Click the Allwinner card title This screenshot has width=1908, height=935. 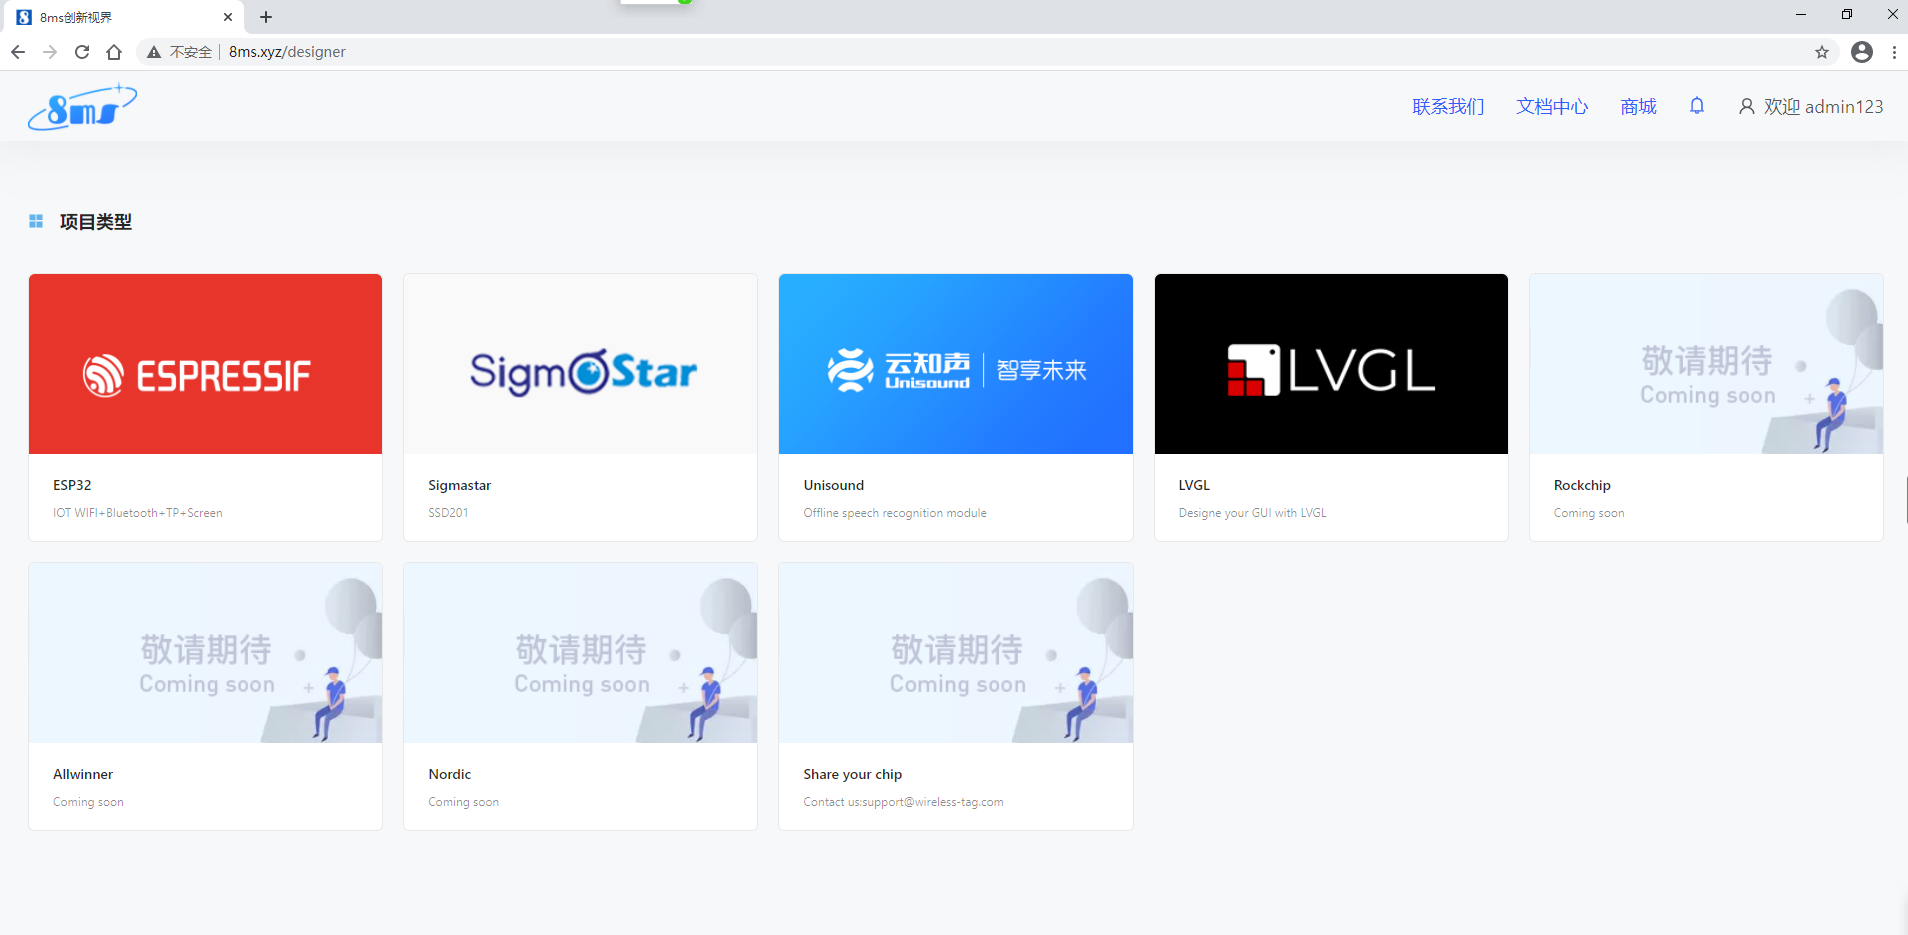(x=83, y=774)
